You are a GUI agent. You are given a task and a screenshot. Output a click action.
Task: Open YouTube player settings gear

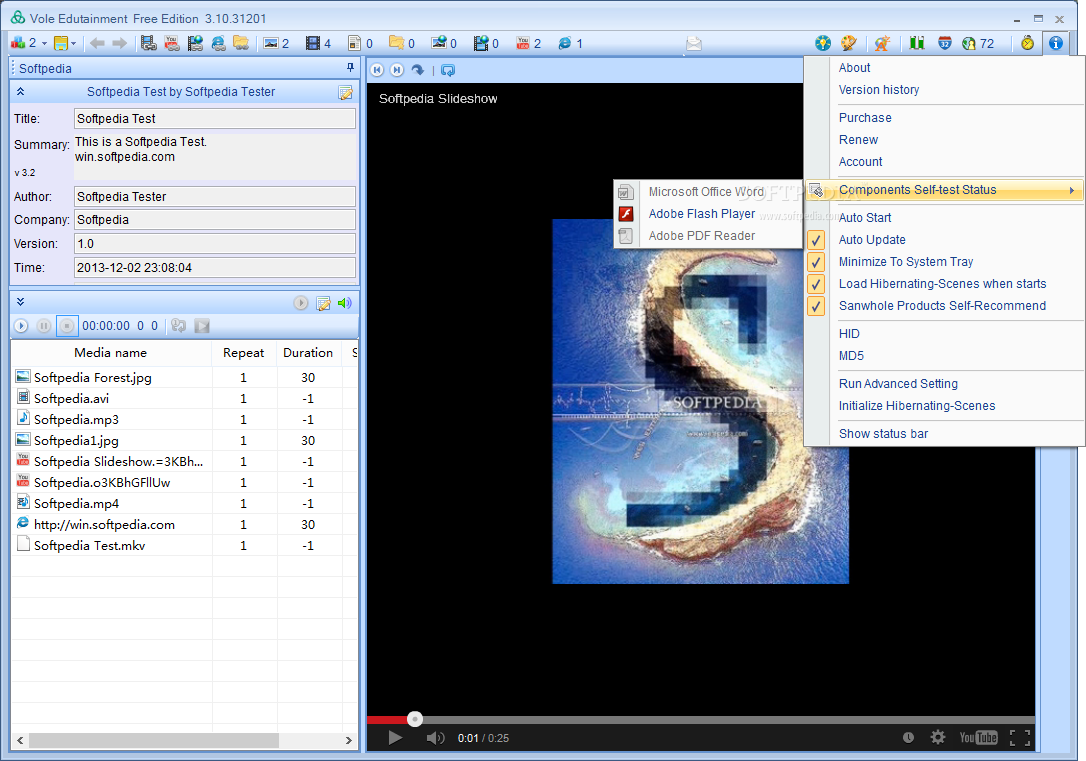click(938, 737)
